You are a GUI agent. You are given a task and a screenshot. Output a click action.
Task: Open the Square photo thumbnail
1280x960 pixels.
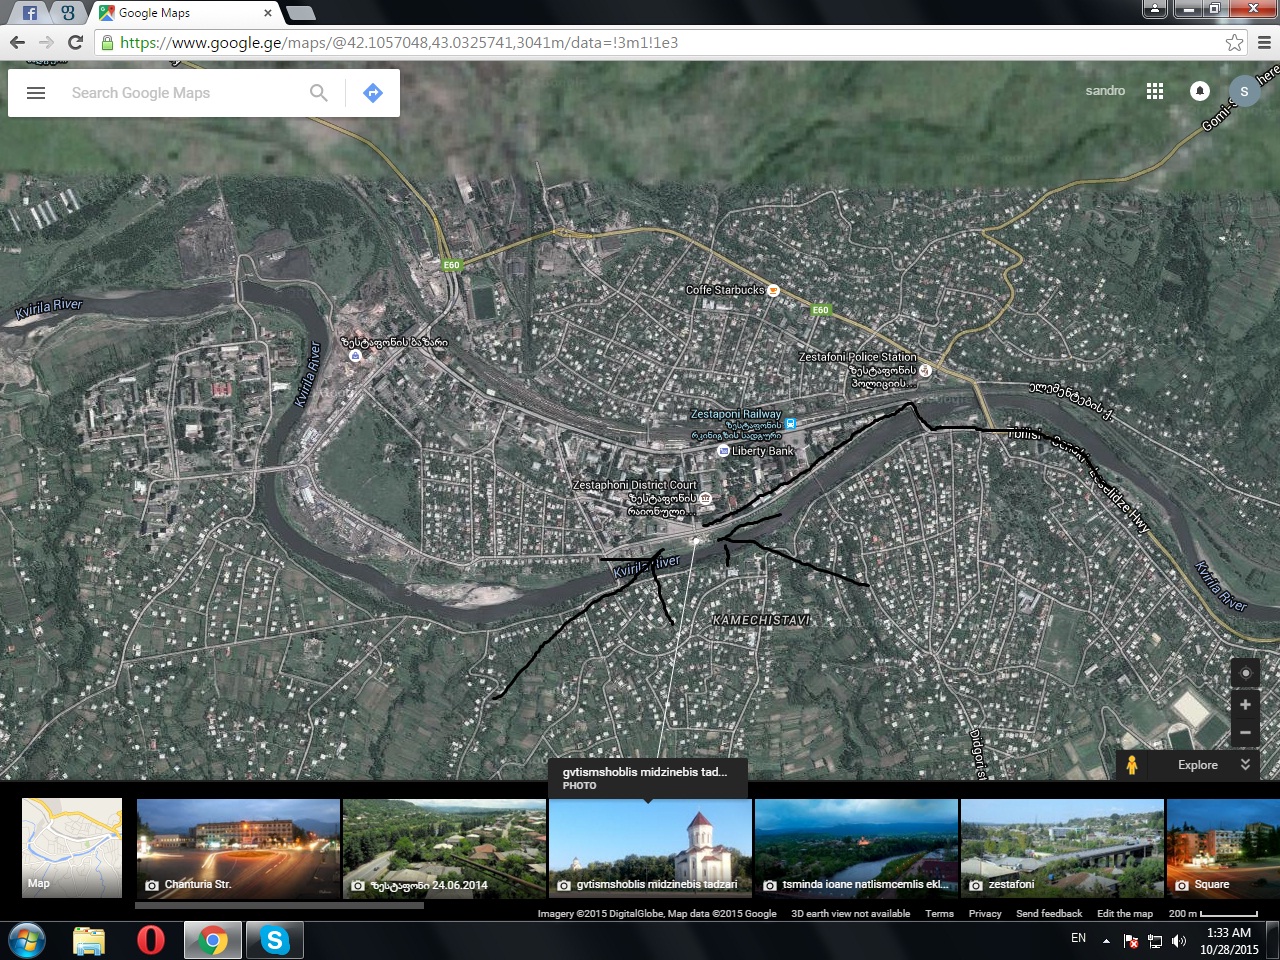point(1223,848)
